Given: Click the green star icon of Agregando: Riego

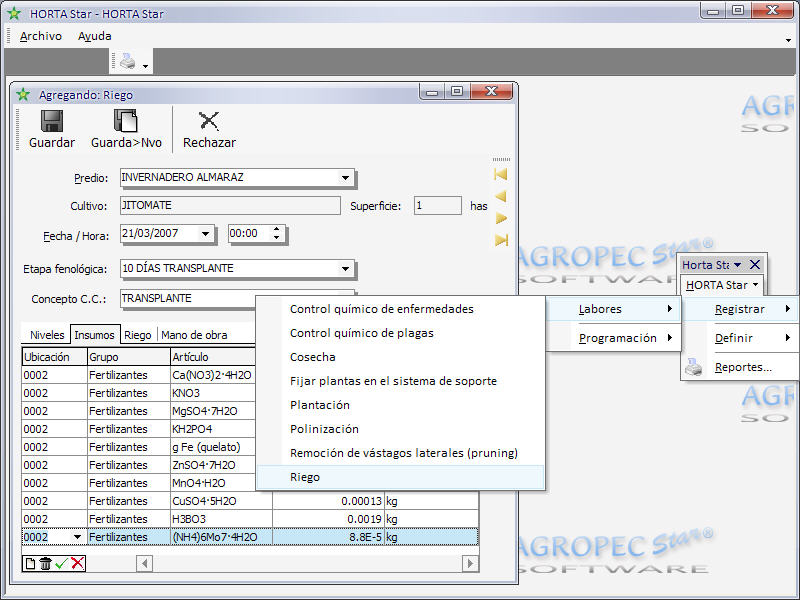Looking at the screenshot, I should (23, 94).
